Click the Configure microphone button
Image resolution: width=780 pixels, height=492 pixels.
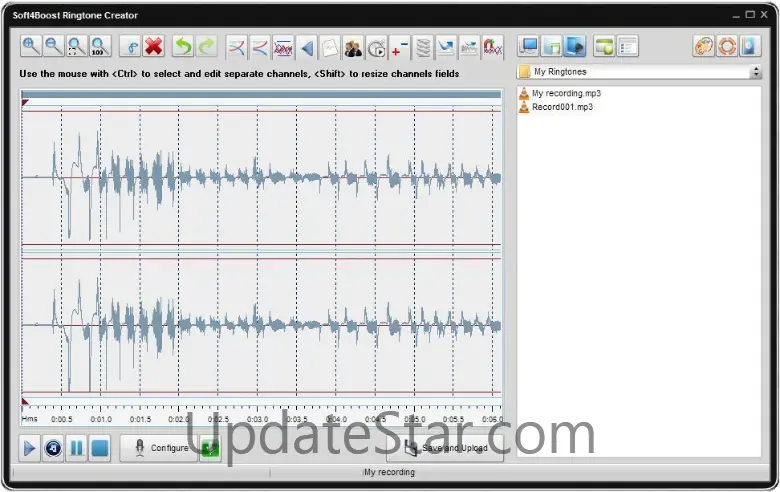point(160,448)
